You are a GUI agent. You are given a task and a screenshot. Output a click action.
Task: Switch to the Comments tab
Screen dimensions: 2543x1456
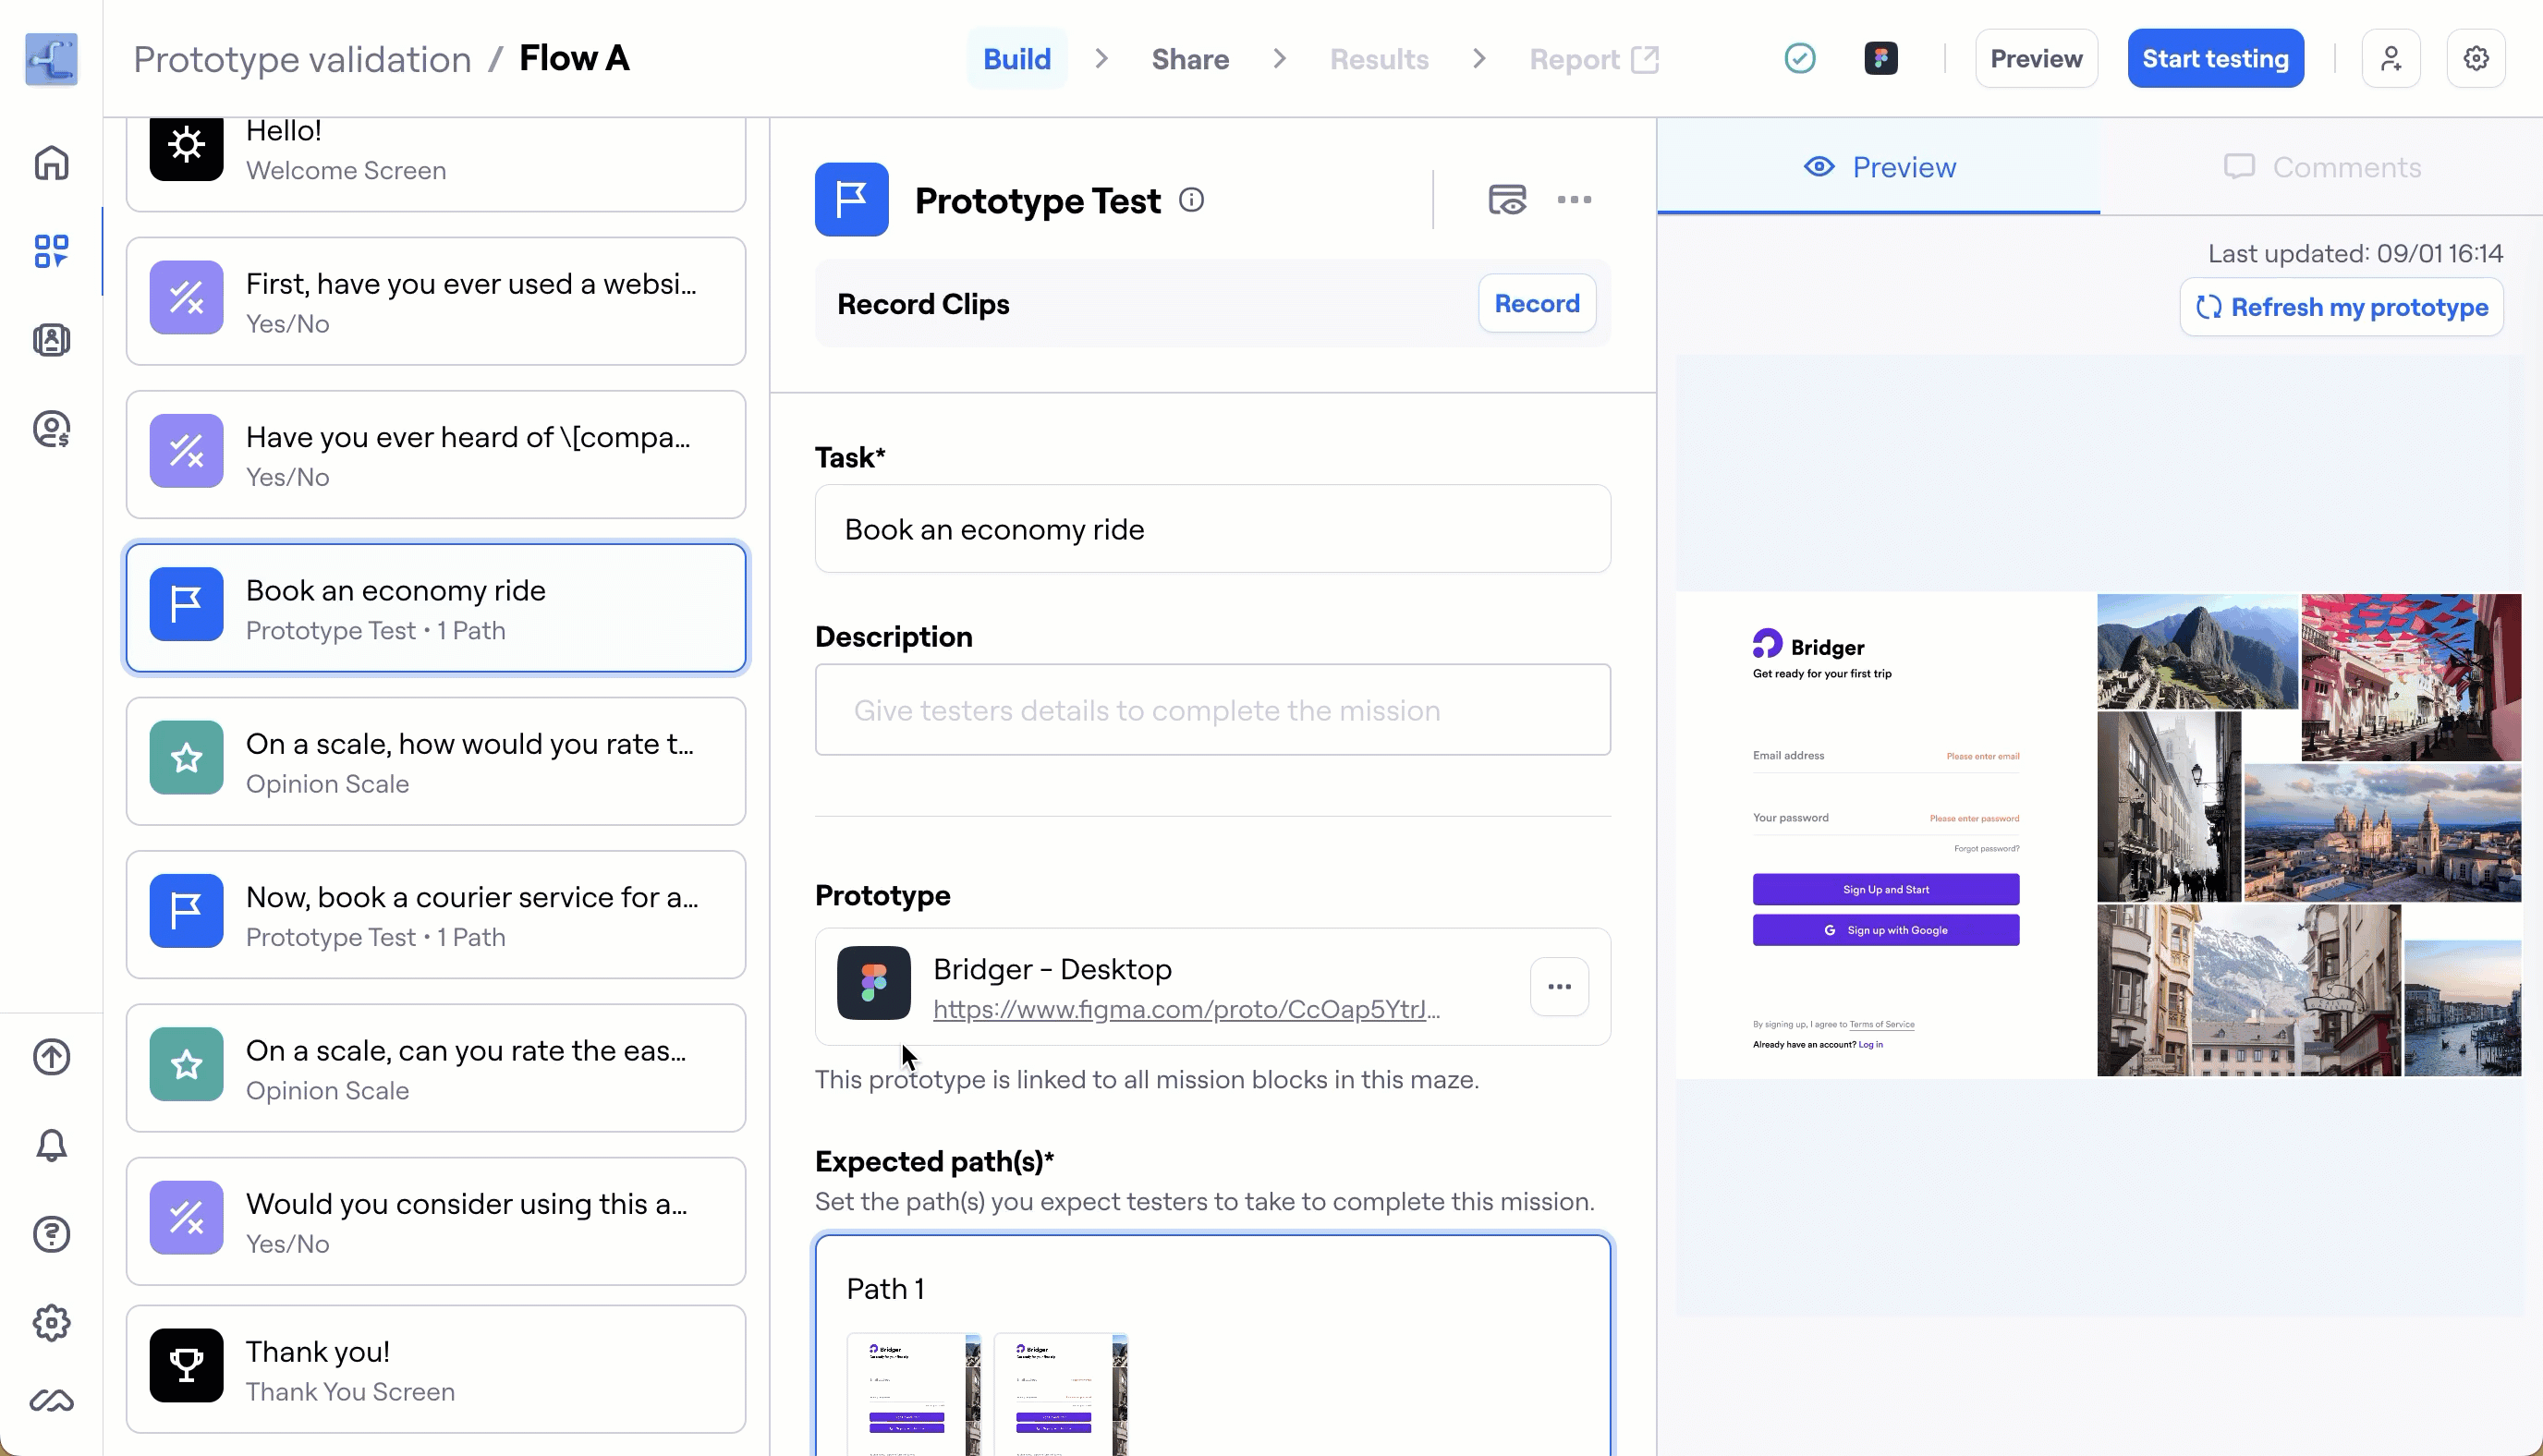pyautogui.click(x=2321, y=167)
